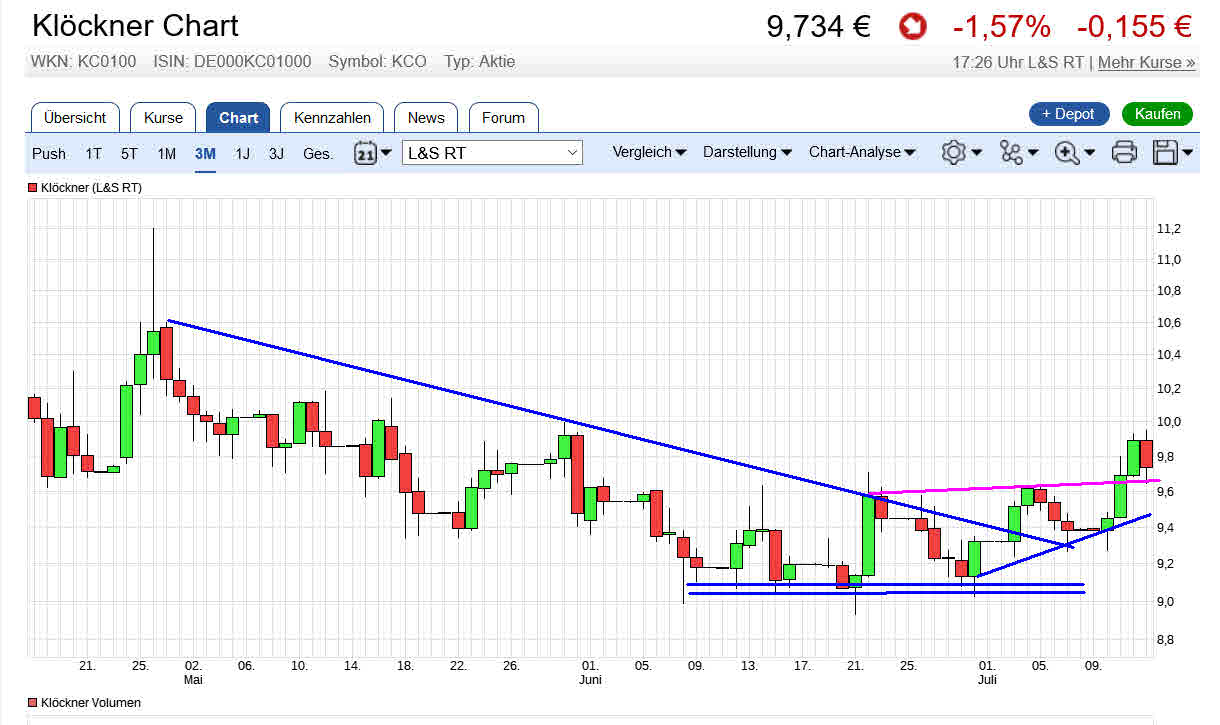This screenshot has height=725, width=1220.
Task: Select the Ges. timeframe
Action: [318, 154]
